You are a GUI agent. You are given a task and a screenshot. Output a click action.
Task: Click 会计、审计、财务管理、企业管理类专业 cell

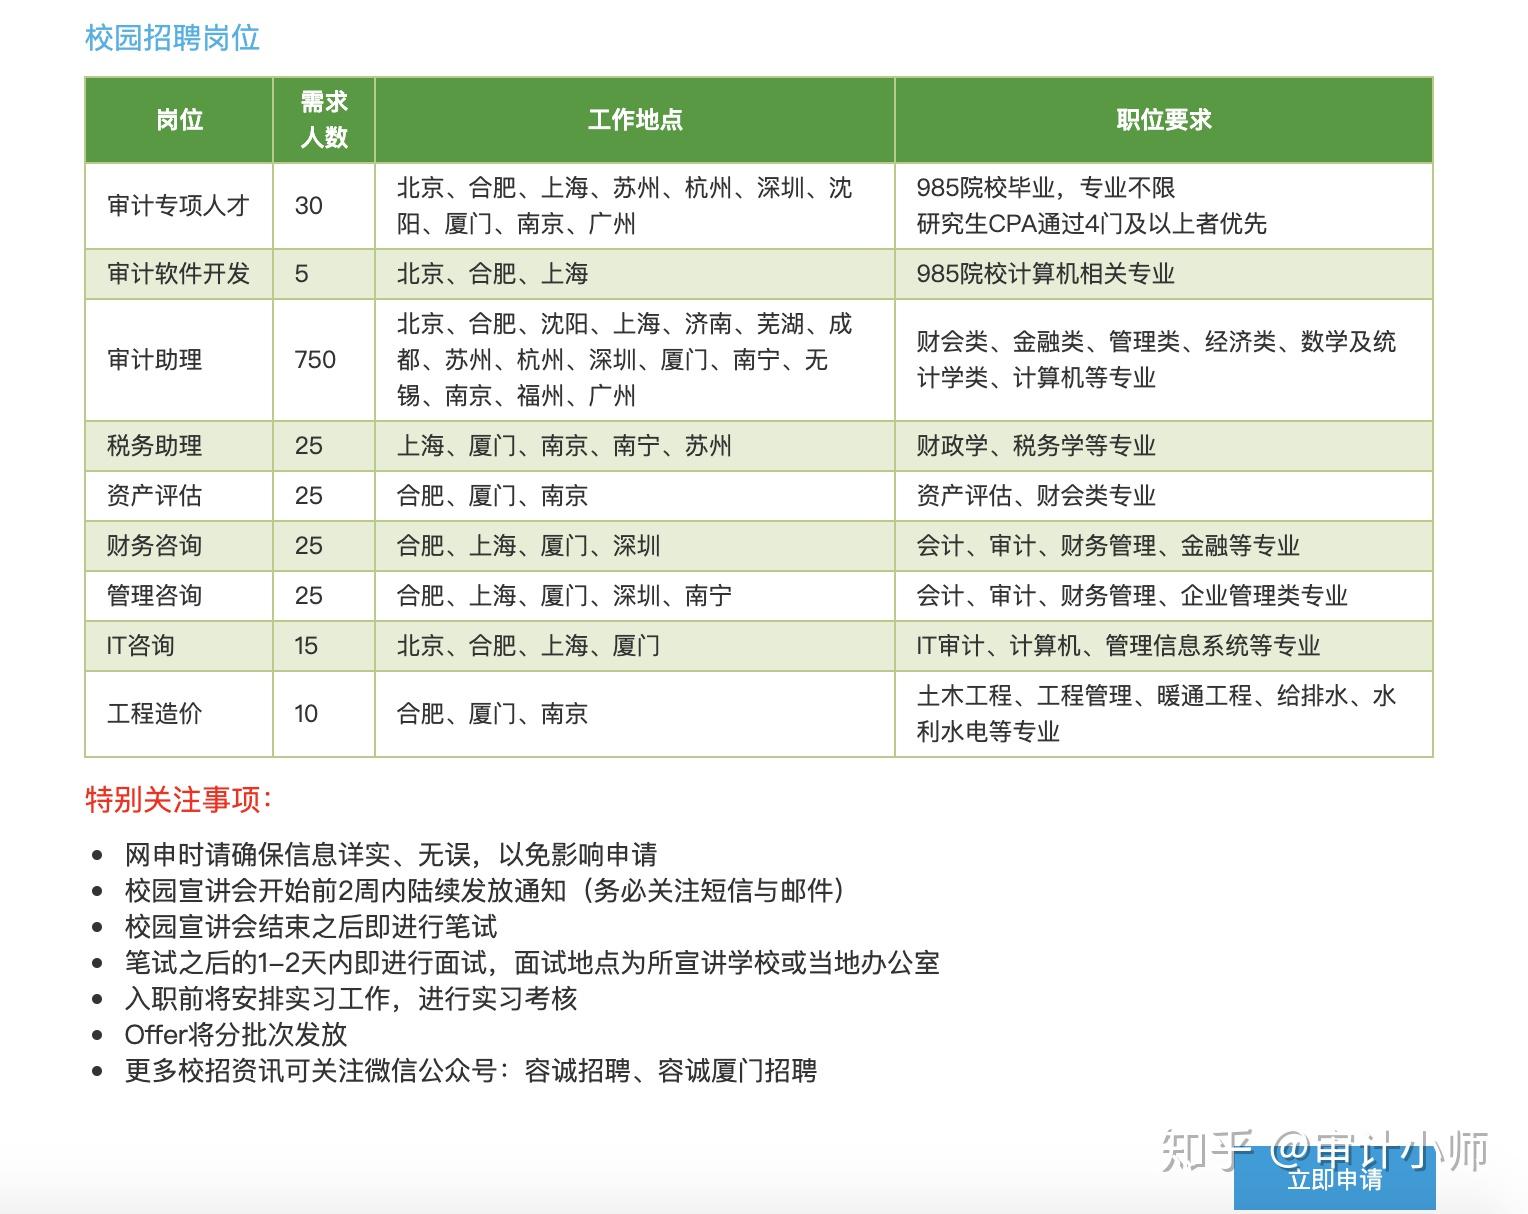click(x=1164, y=596)
